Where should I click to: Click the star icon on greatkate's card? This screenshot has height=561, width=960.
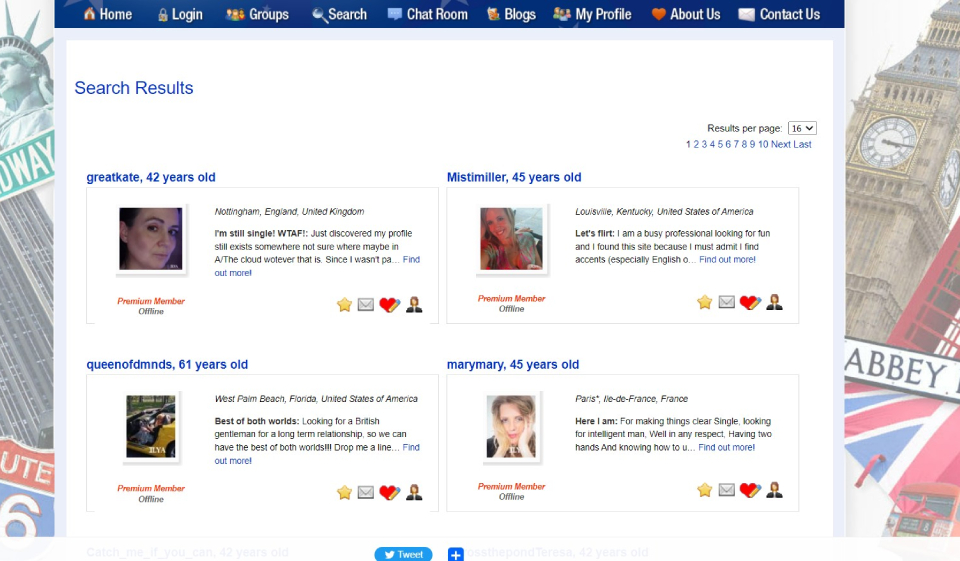345,305
